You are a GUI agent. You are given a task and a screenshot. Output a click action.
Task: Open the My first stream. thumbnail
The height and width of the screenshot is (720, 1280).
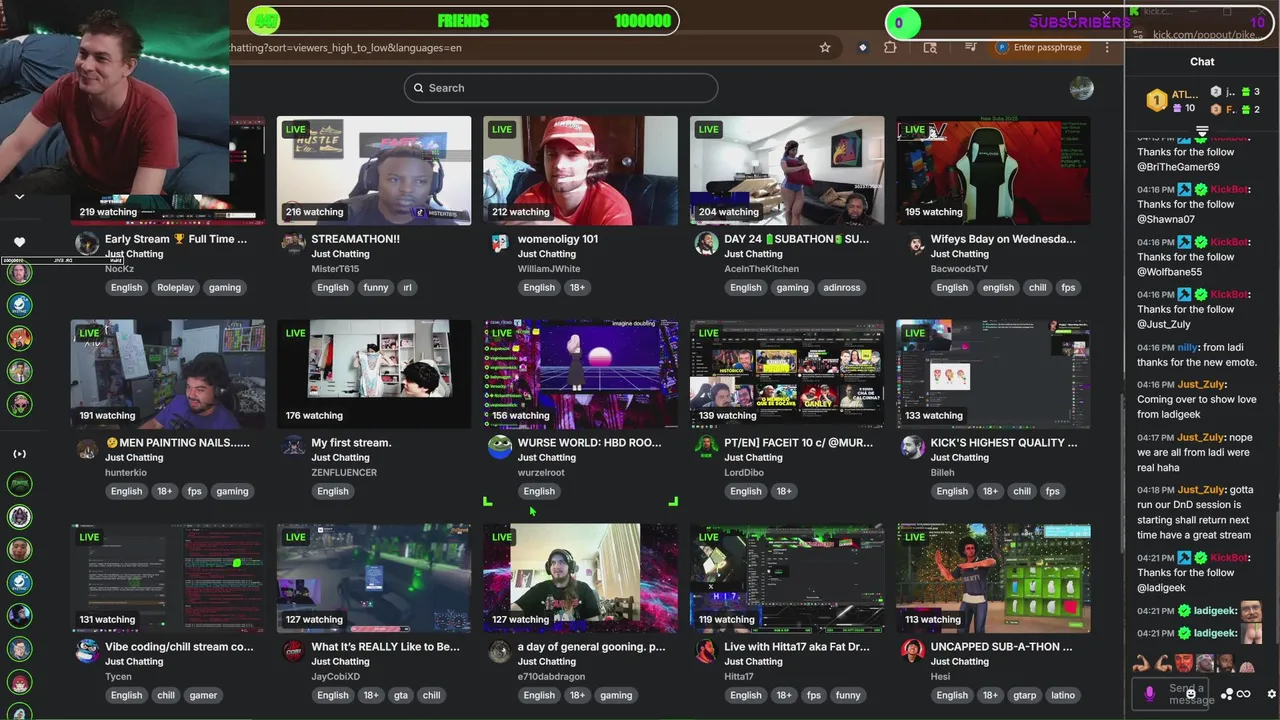pos(374,374)
